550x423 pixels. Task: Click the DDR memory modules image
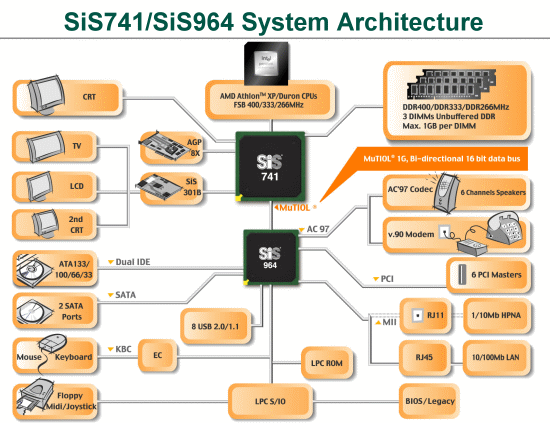(x=451, y=84)
